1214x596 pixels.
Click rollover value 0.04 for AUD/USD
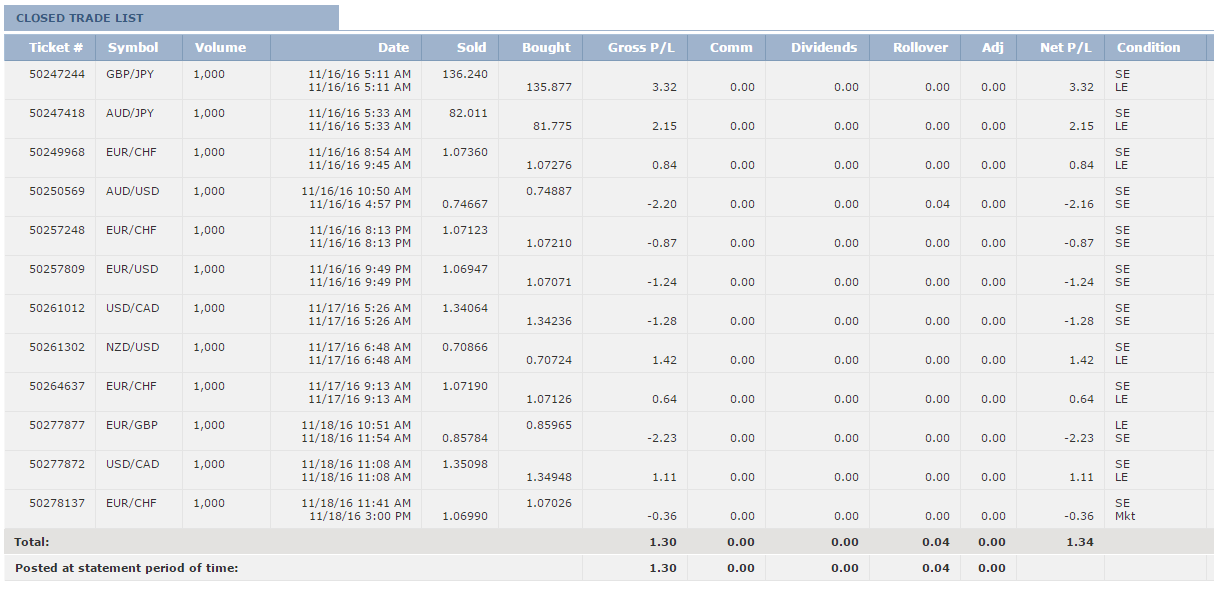937,204
